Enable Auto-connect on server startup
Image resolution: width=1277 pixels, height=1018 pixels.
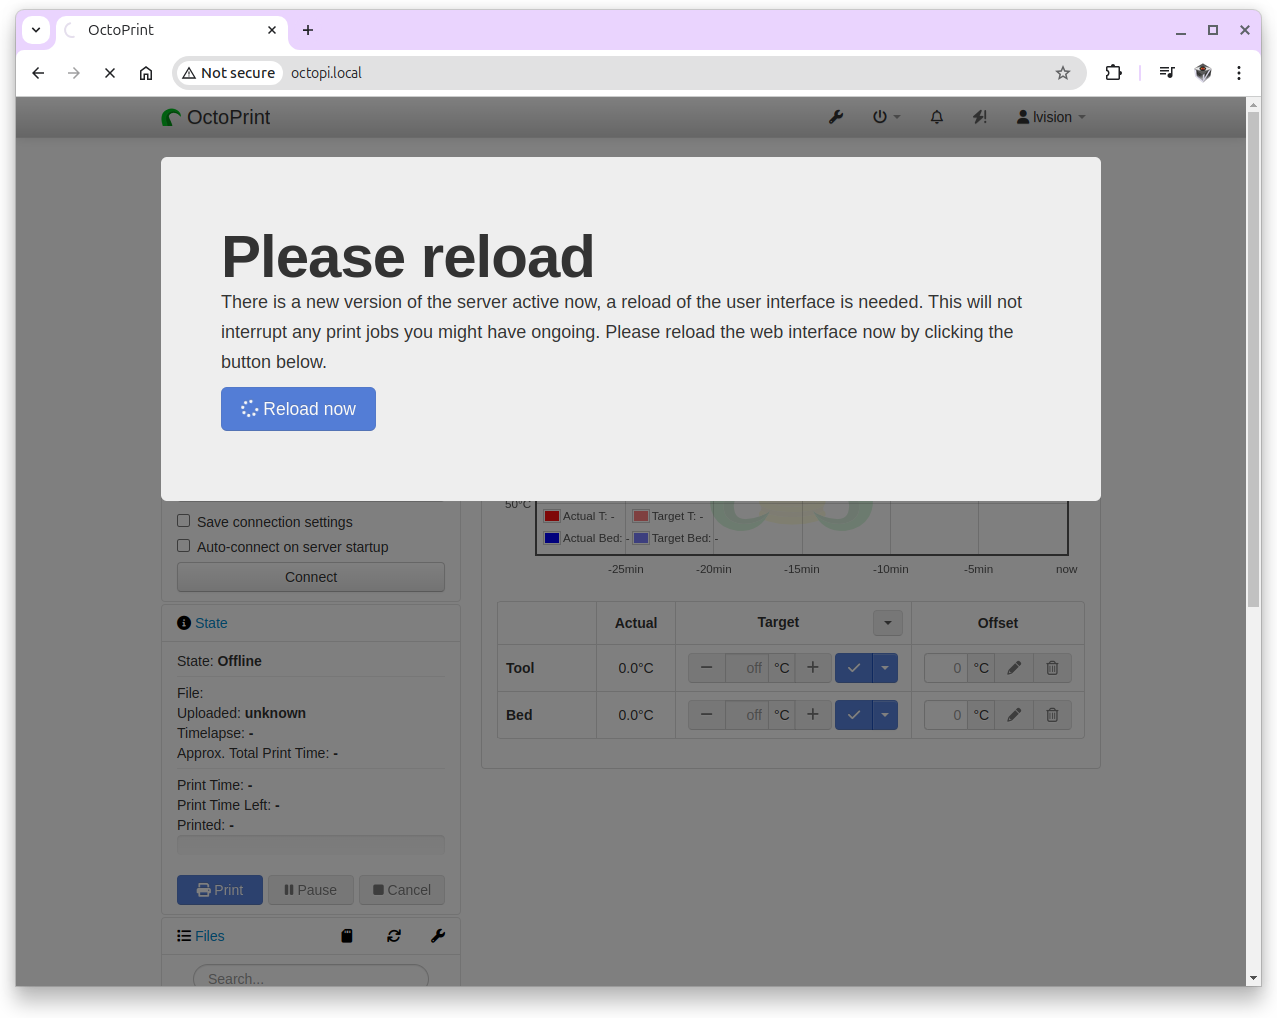[184, 546]
